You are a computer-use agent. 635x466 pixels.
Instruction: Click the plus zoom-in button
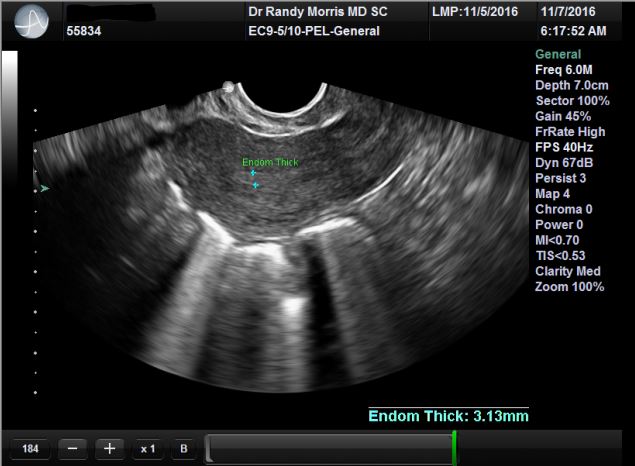coord(109,449)
